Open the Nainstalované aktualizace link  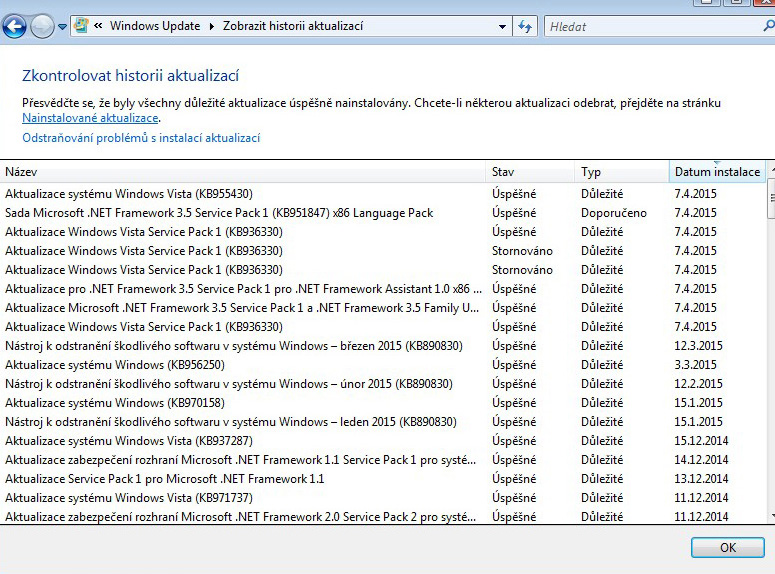[x=90, y=118]
